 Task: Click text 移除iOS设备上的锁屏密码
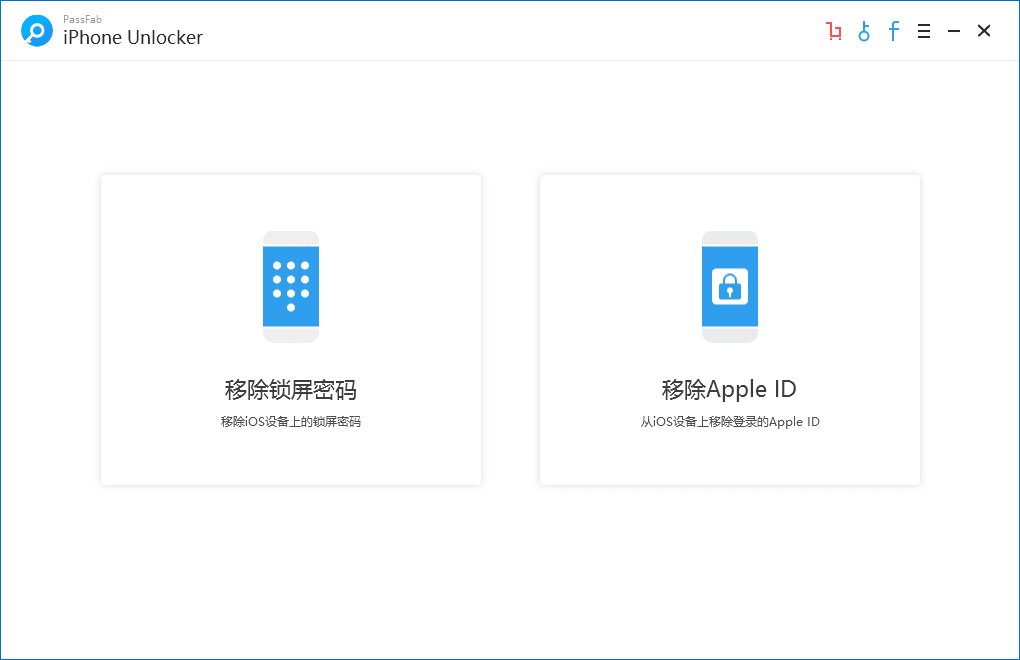tap(291, 421)
